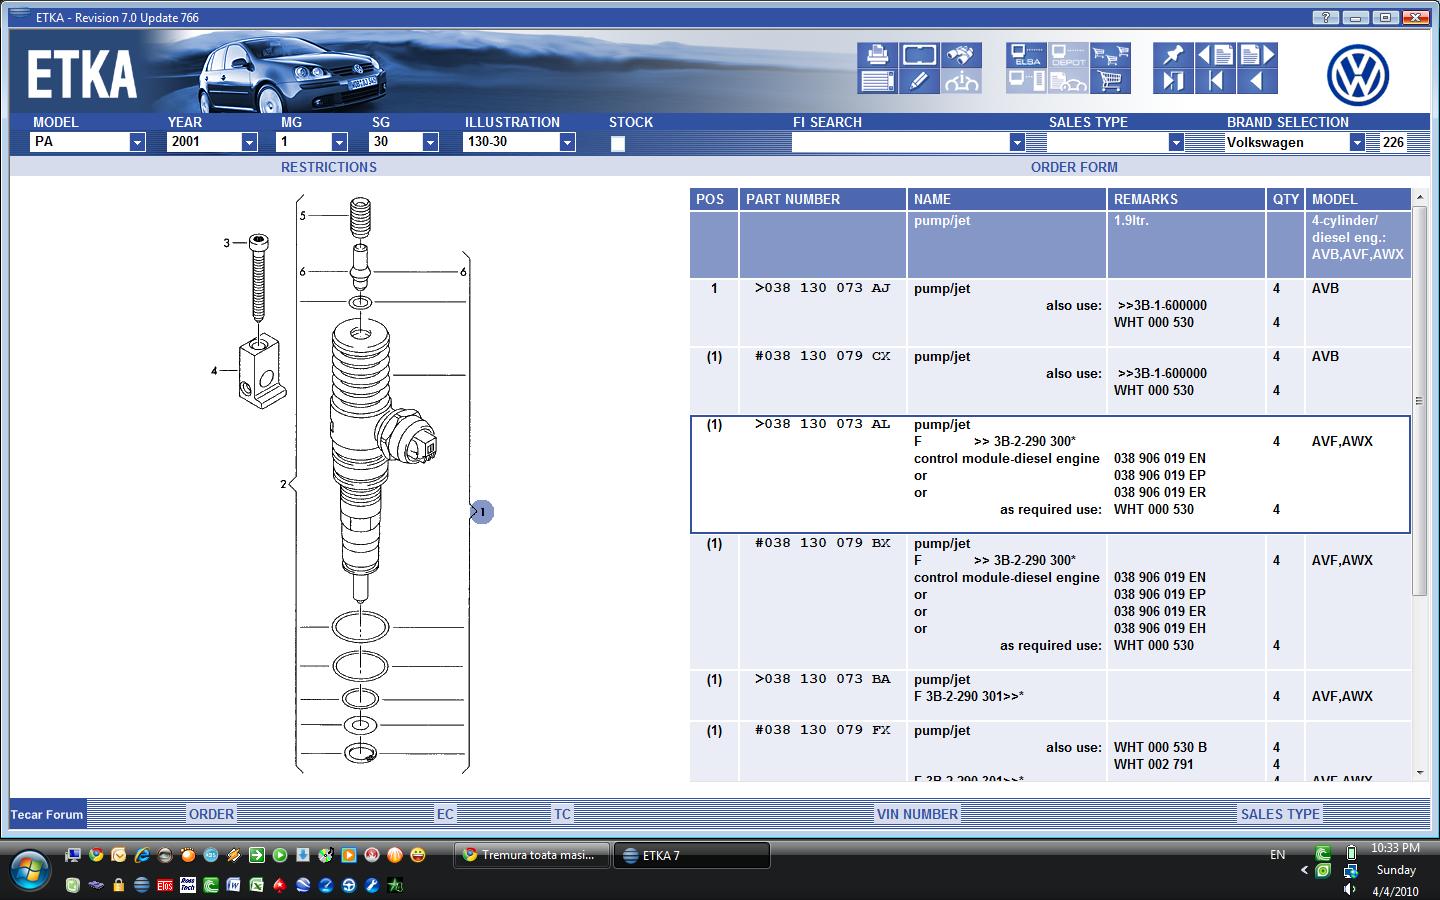The image size is (1440, 900).
Task: Select part row 038 130 073 AJ
Action: tap(1050, 313)
